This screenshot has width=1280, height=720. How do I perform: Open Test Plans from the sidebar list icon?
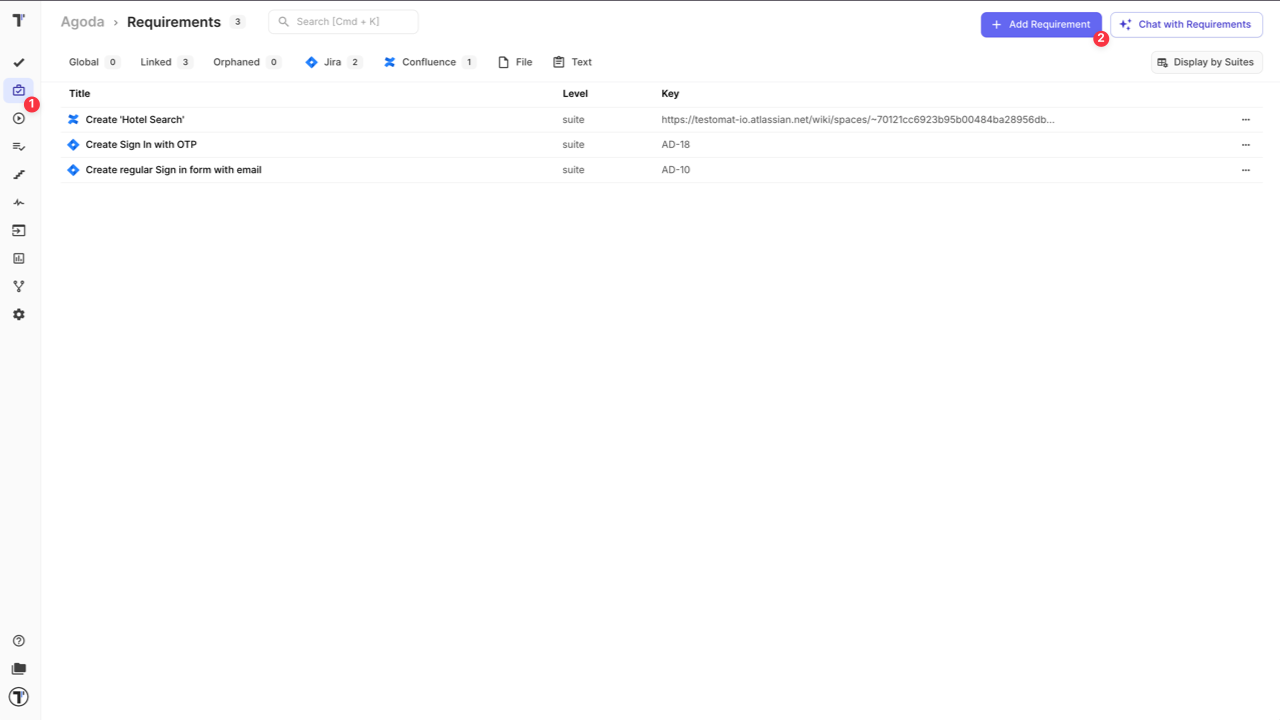tap(18, 146)
